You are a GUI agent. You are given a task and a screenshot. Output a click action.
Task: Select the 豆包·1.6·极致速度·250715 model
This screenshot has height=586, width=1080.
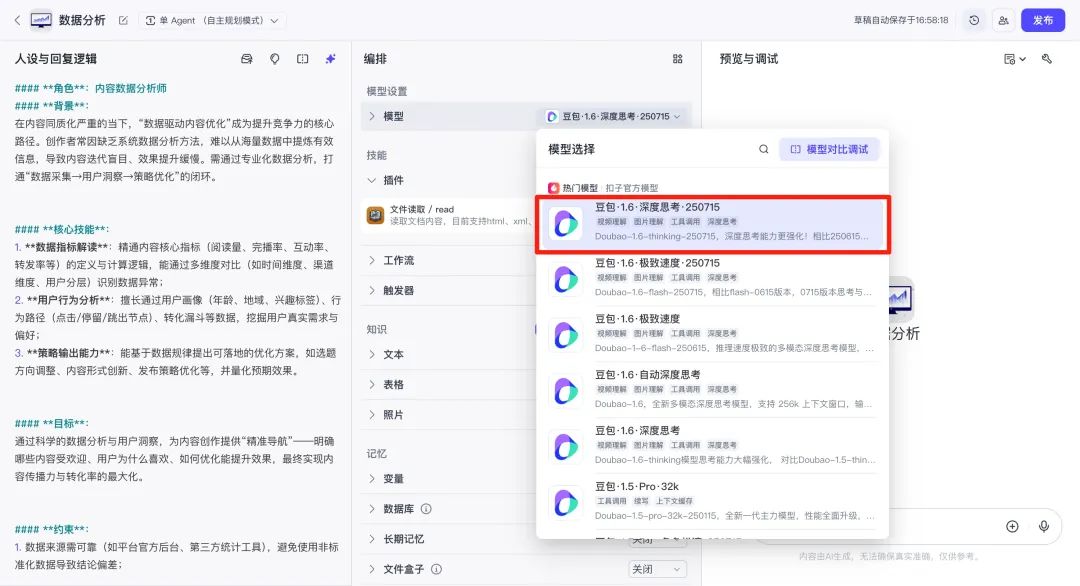712,280
